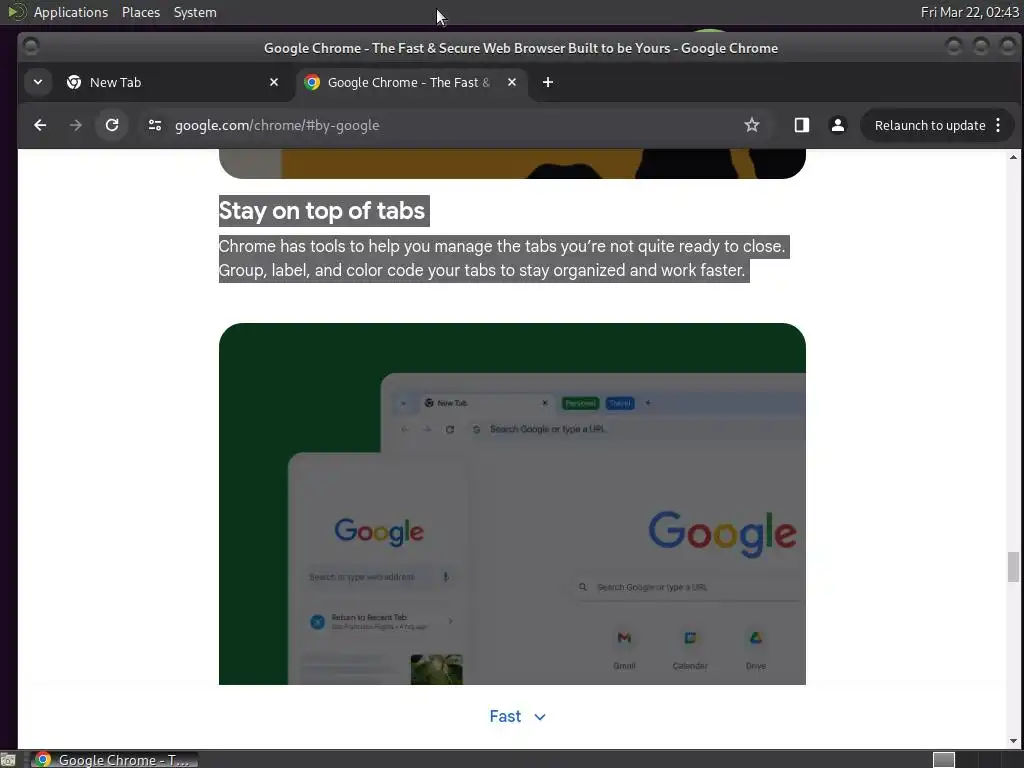Open the side panel
1024x768 pixels.
tap(801, 125)
